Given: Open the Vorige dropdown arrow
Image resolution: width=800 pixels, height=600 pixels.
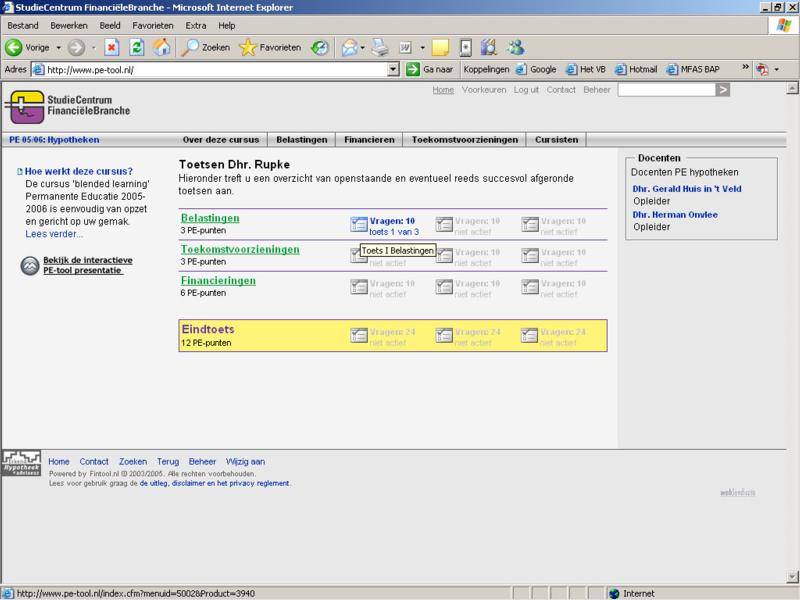Looking at the screenshot, I should coord(57,47).
